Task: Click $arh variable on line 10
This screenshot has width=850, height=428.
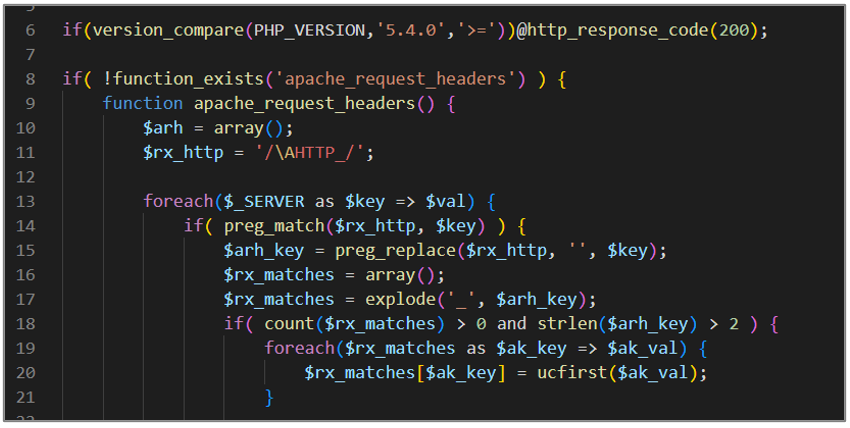Action: tap(163, 128)
